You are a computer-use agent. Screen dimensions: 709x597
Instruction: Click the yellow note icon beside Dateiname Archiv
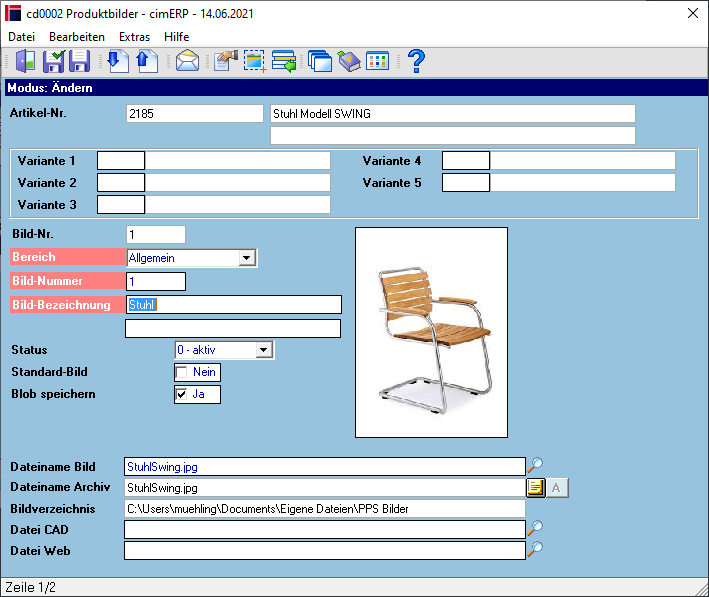pos(535,488)
